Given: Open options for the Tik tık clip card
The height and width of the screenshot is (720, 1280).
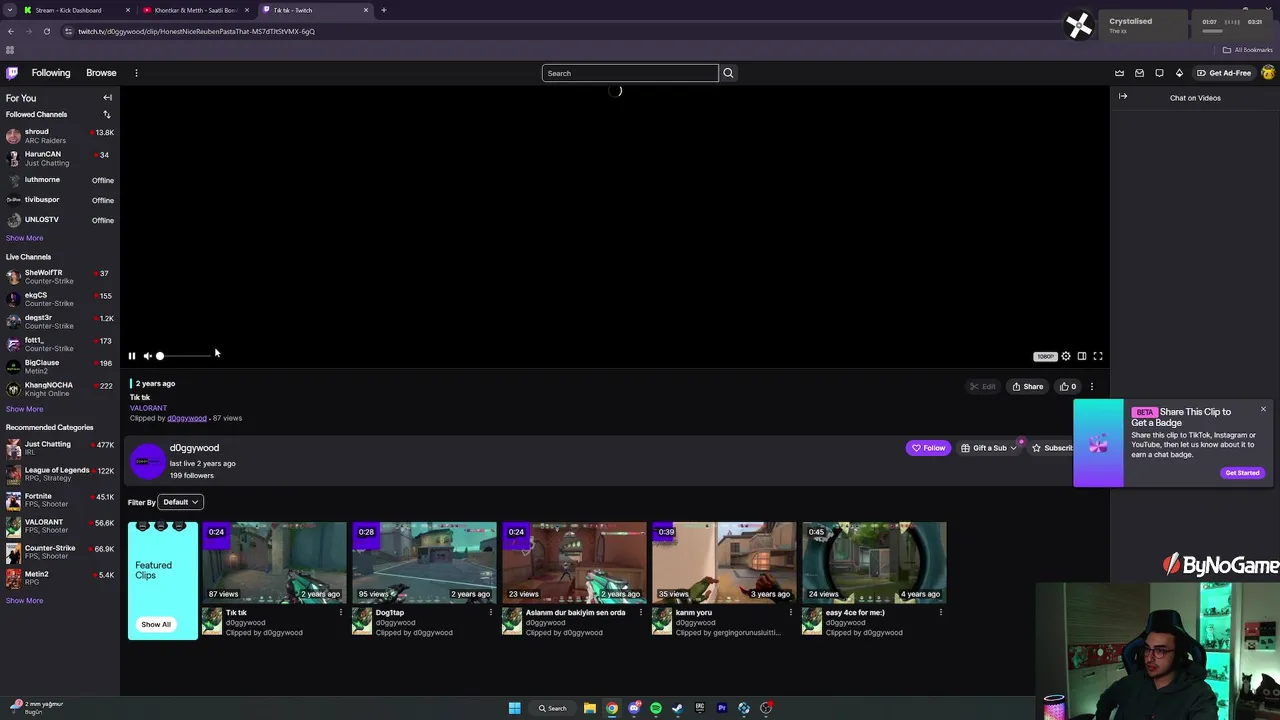Looking at the screenshot, I should [341, 613].
